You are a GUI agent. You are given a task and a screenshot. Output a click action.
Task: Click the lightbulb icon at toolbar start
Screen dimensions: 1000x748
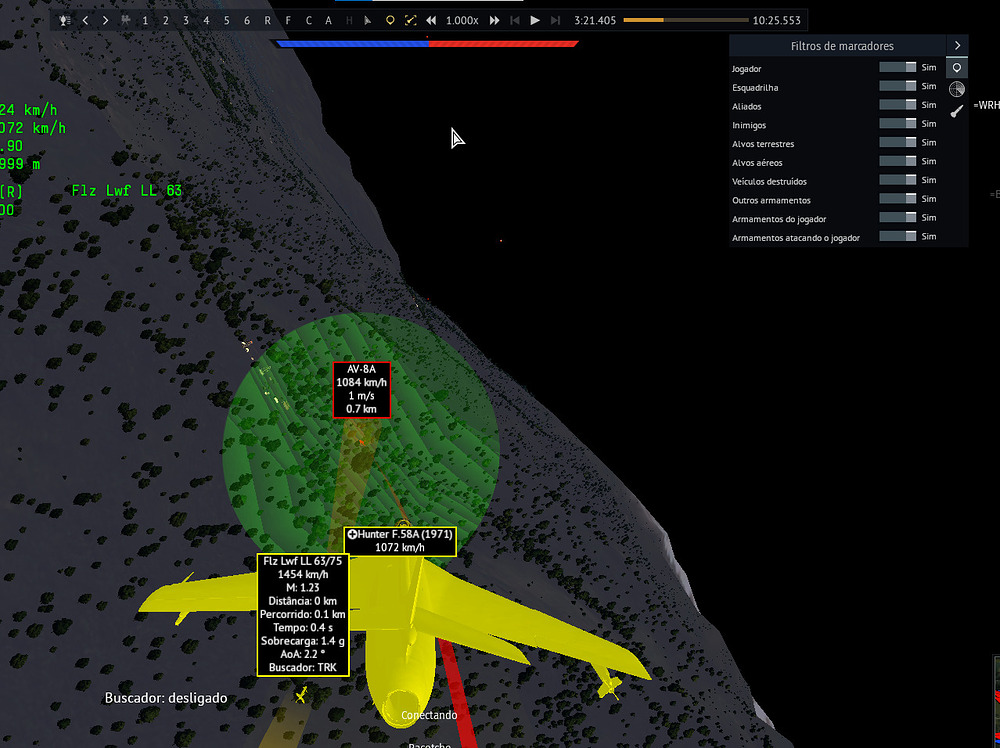coord(65,20)
